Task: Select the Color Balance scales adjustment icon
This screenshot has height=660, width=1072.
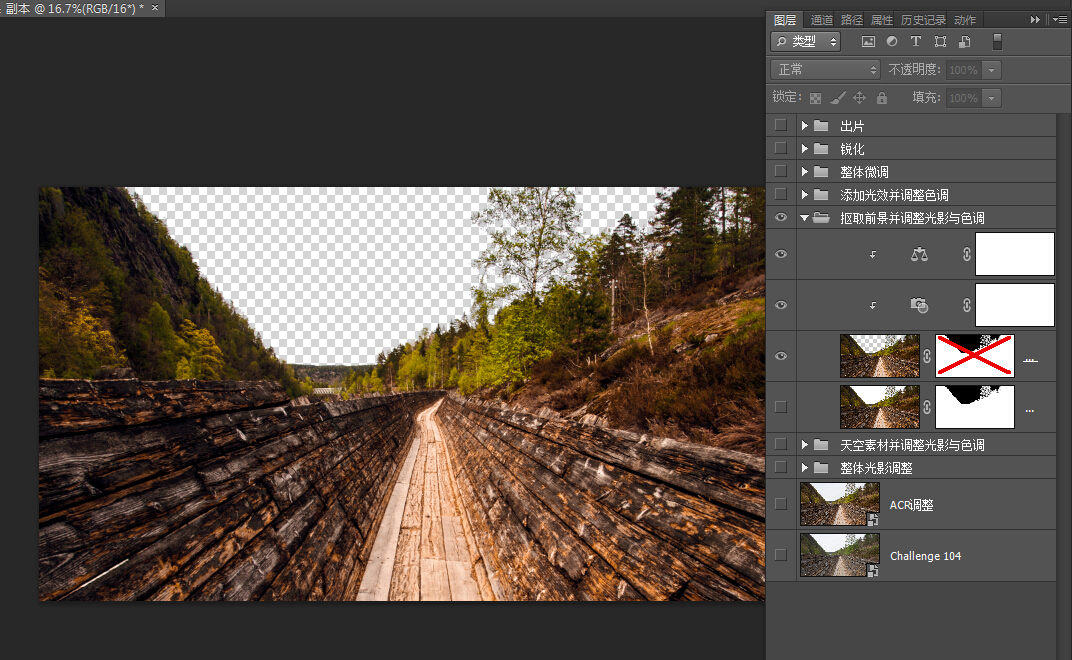Action: click(920, 254)
